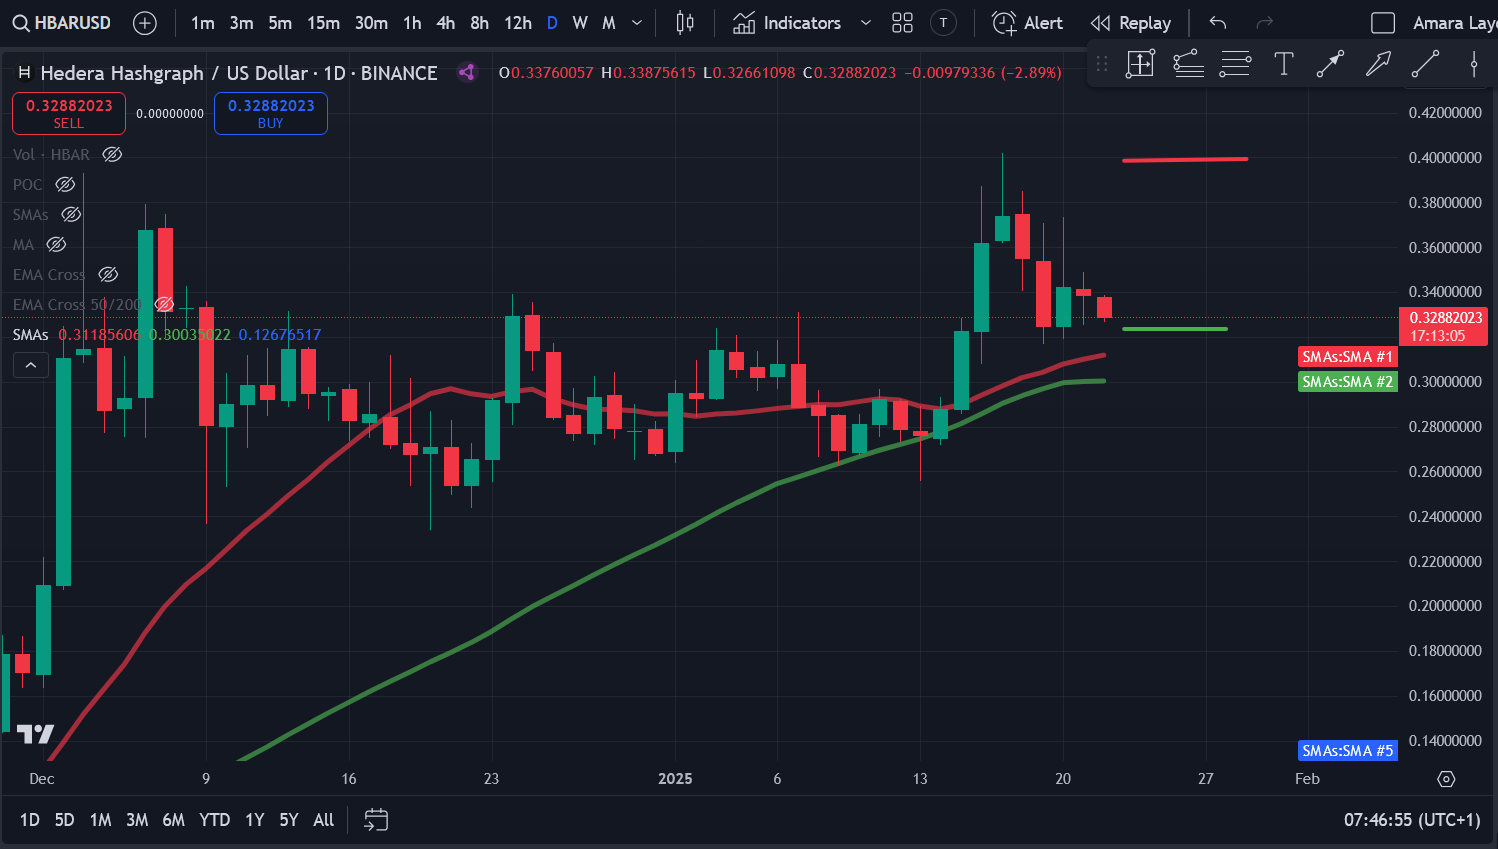Open the chart settings gear icon
Screen dimensions: 1498x849
pos(1446,779)
